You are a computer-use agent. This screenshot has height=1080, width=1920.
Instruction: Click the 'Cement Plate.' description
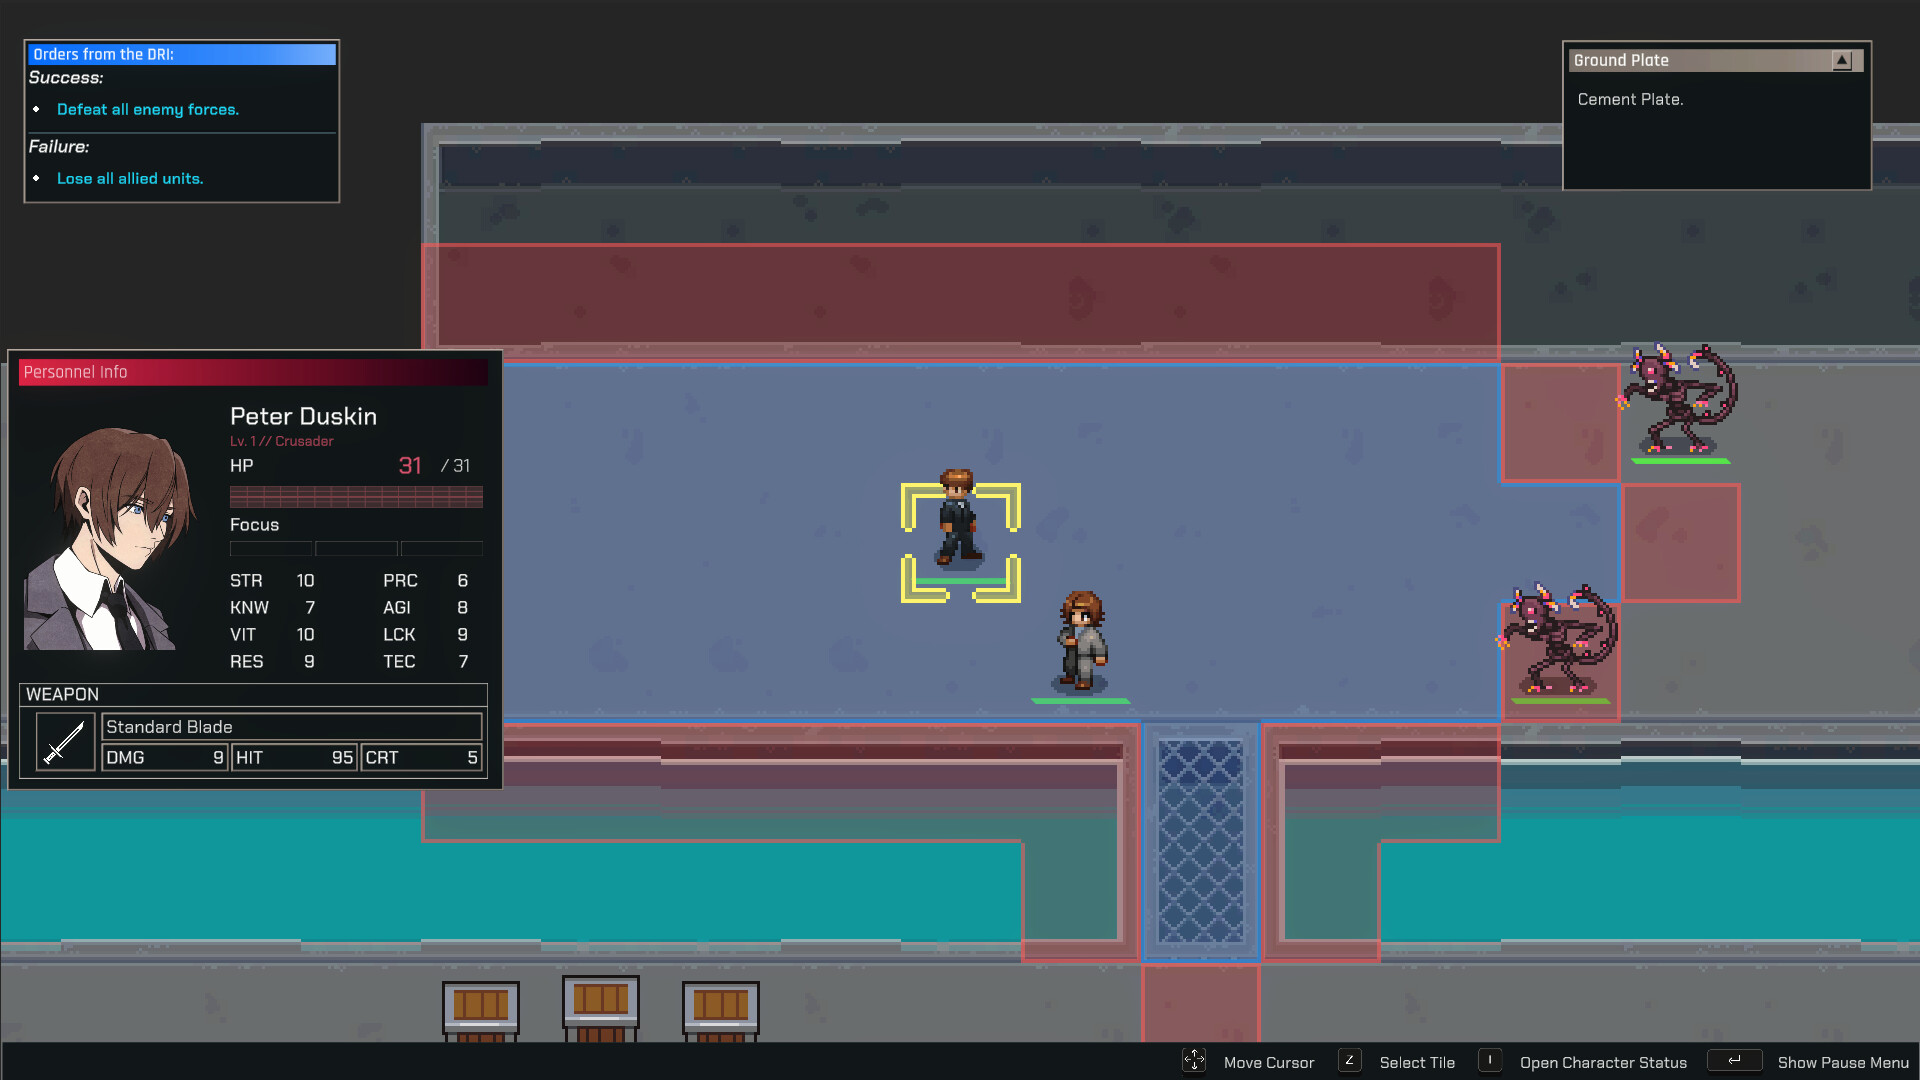coord(1630,99)
